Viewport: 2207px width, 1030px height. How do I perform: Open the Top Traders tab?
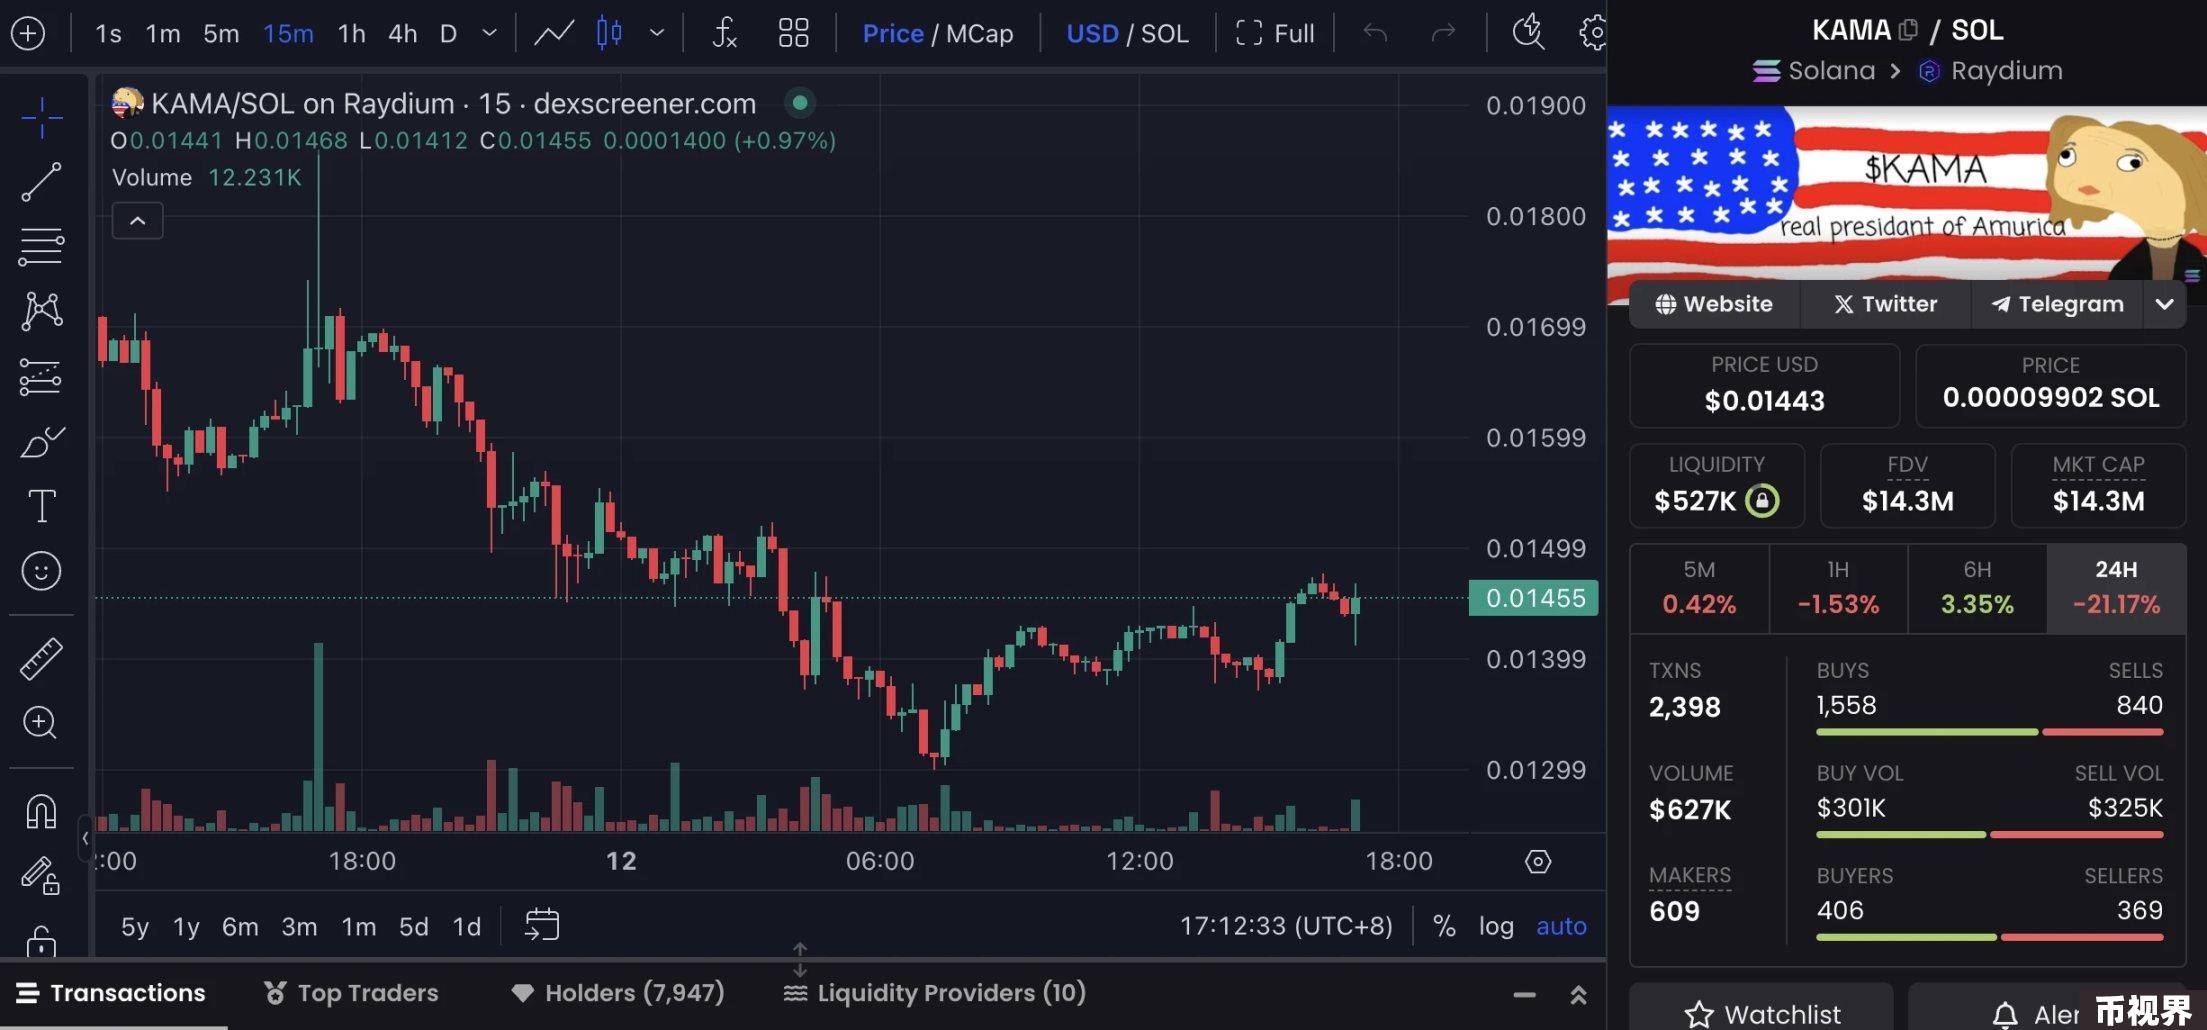click(351, 993)
